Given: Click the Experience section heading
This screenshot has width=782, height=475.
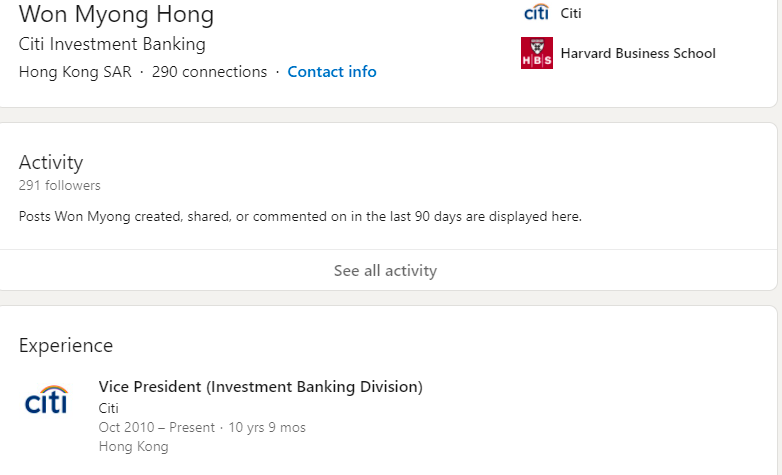Looking at the screenshot, I should pos(66,345).
